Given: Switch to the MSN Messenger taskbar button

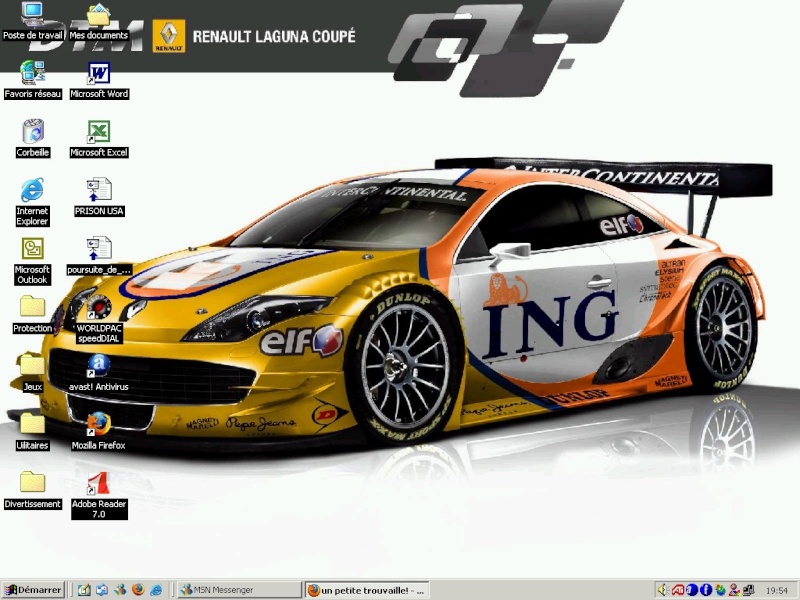Looking at the screenshot, I should click(x=240, y=590).
